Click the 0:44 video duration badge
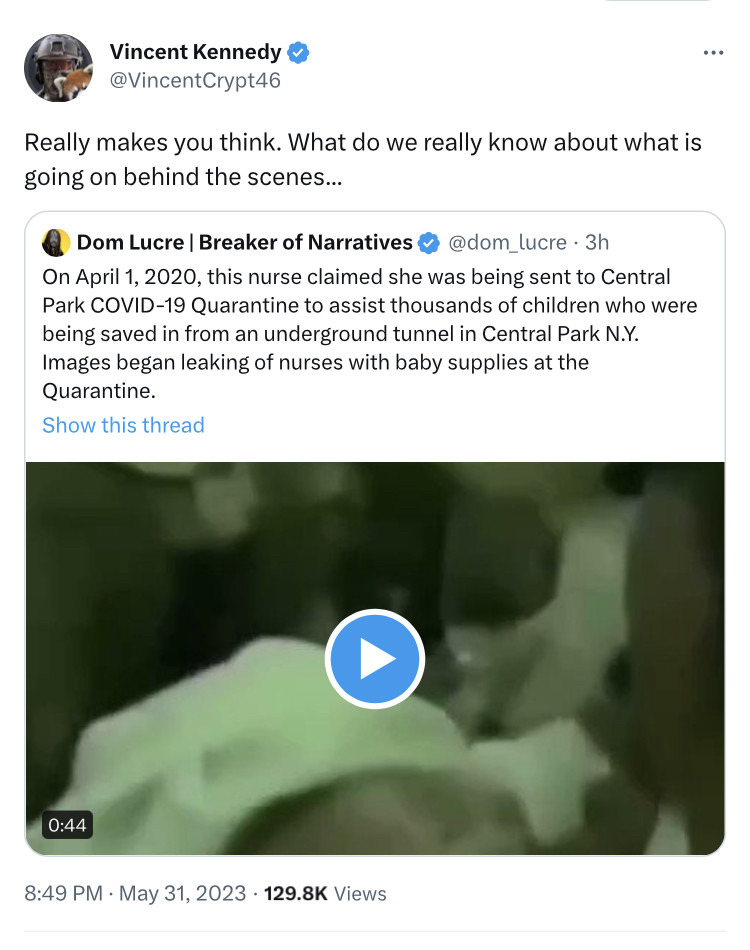The height and width of the screenshot is (950, 750). 67,825
